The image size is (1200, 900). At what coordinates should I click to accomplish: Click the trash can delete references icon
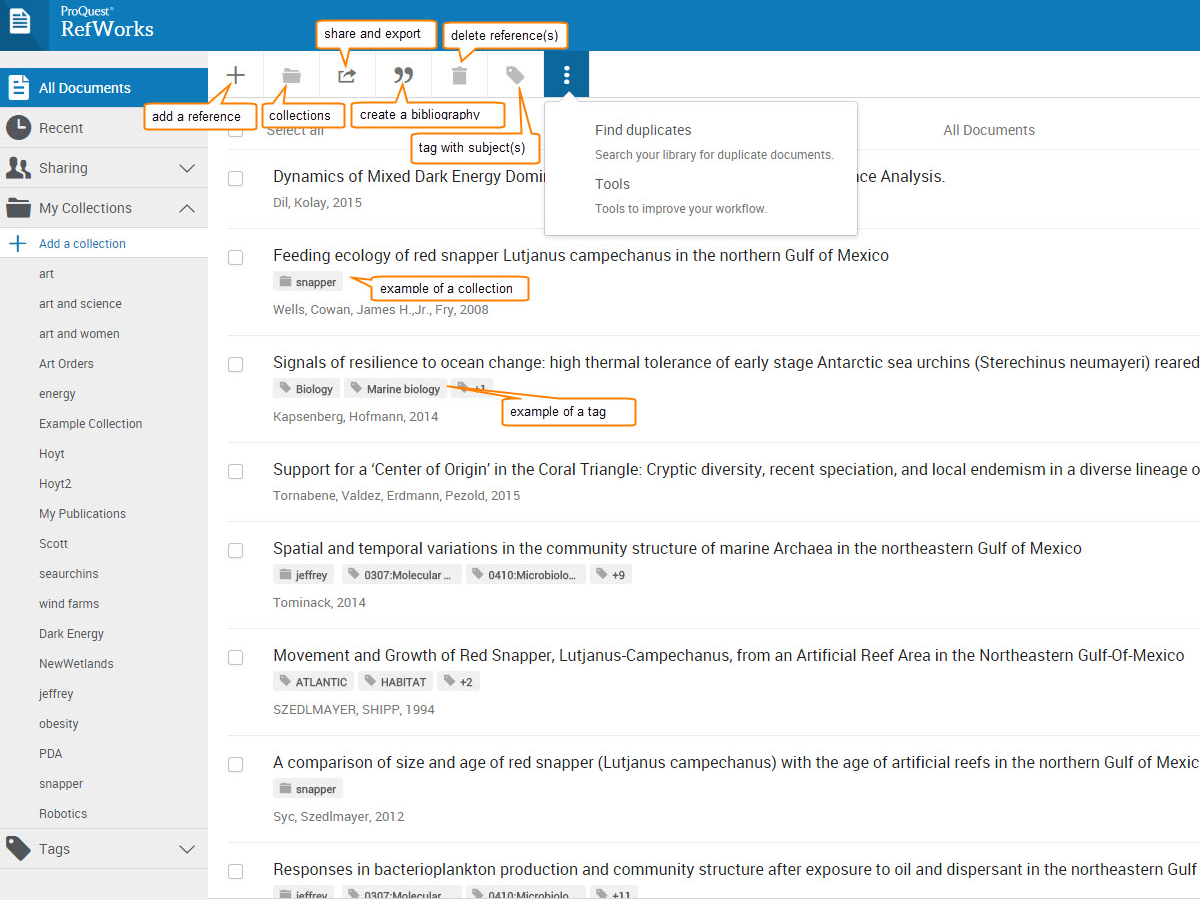(x=459, y=75)
